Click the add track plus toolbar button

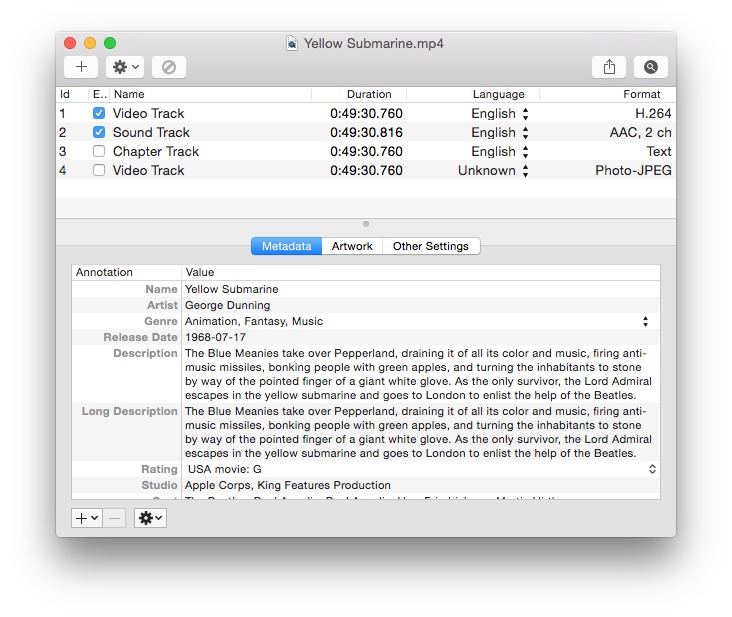point(81,67)
